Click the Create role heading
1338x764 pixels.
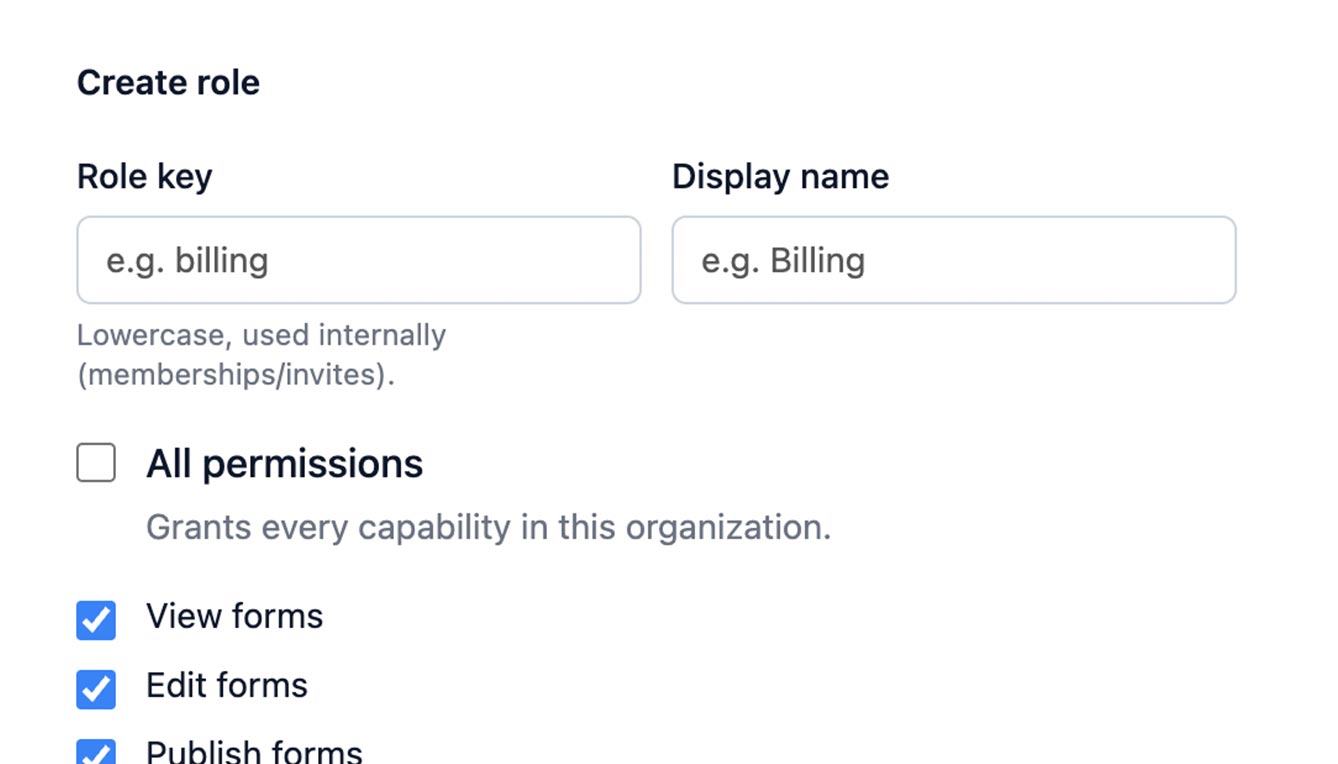coord(168,83)
